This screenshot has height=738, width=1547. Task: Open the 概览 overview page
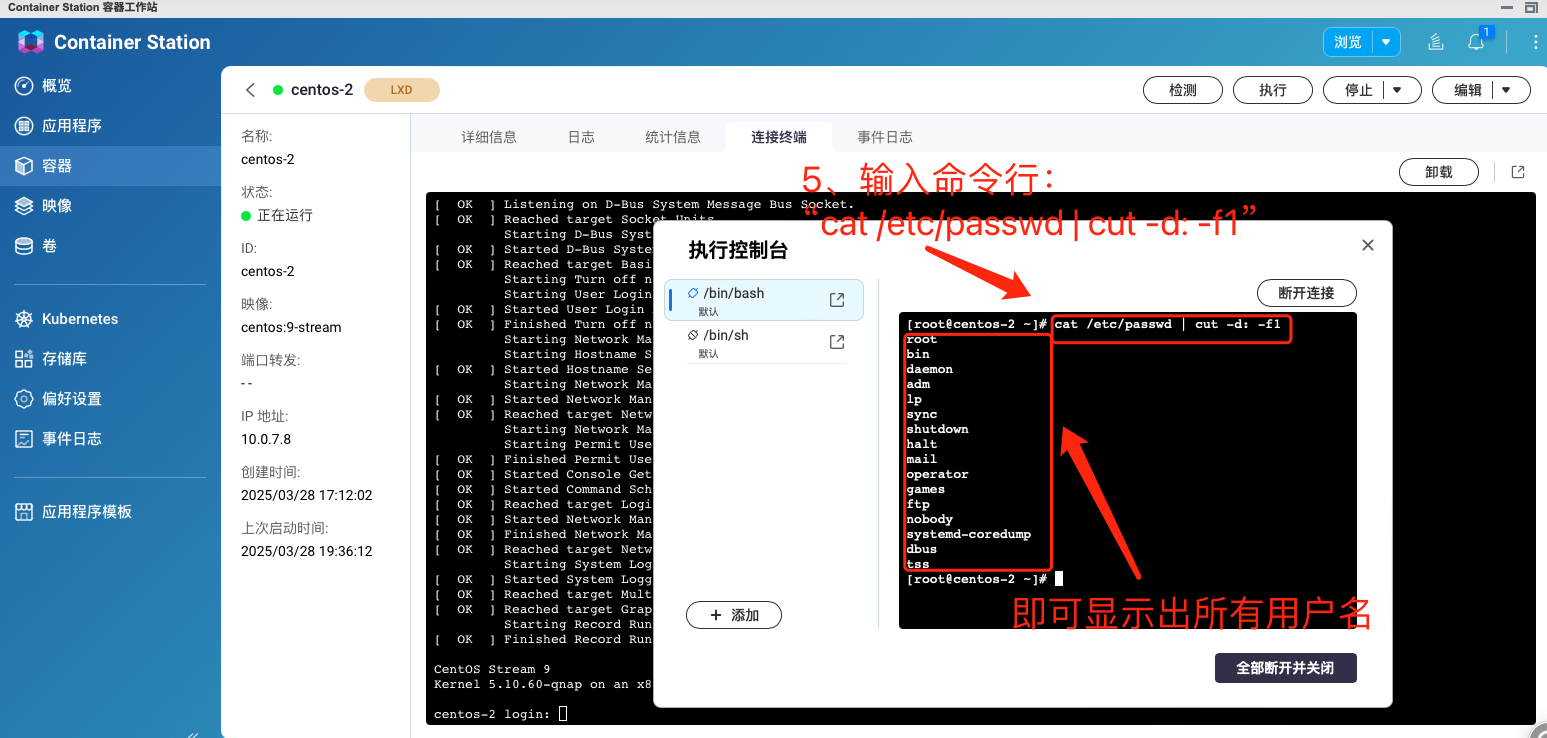pyautogui.click(x=110, y=86)
